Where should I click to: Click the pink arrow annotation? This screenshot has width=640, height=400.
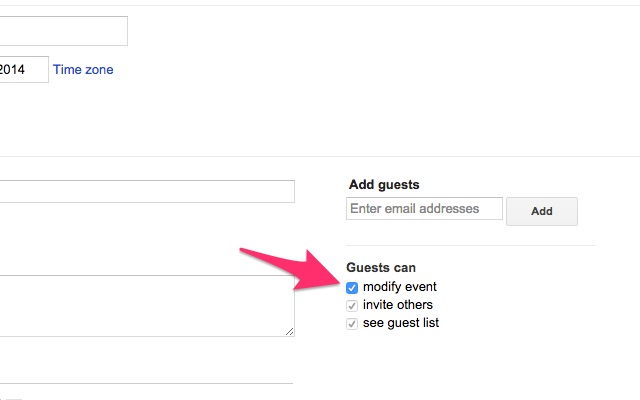click(290, 265)
